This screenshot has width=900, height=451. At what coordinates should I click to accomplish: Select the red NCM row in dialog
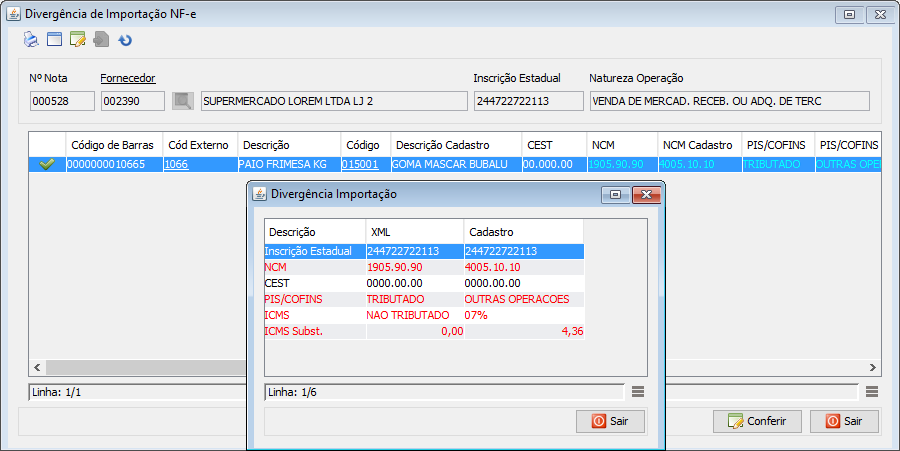tap(424, 267)
